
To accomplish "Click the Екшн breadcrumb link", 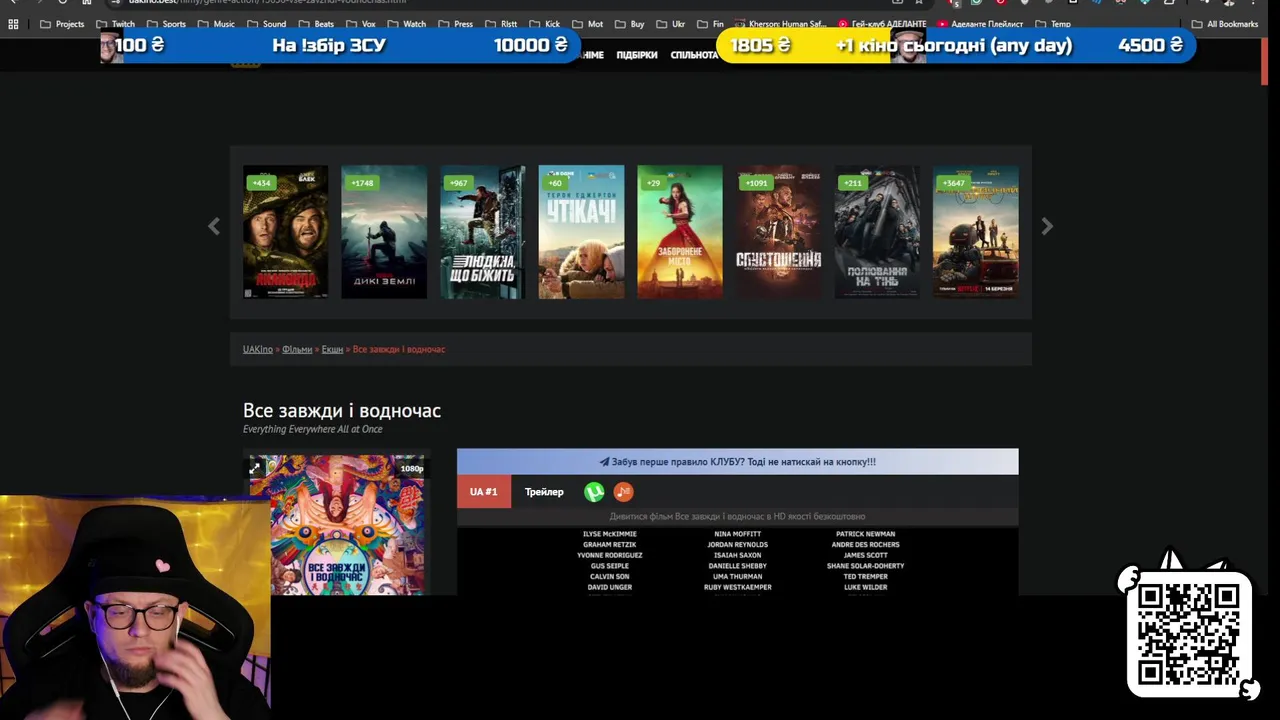I will click(x=332, y=349).
